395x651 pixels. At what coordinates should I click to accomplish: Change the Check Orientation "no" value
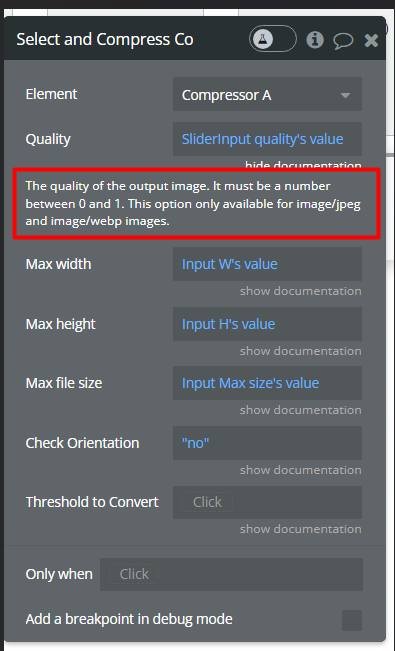(267, 443)
